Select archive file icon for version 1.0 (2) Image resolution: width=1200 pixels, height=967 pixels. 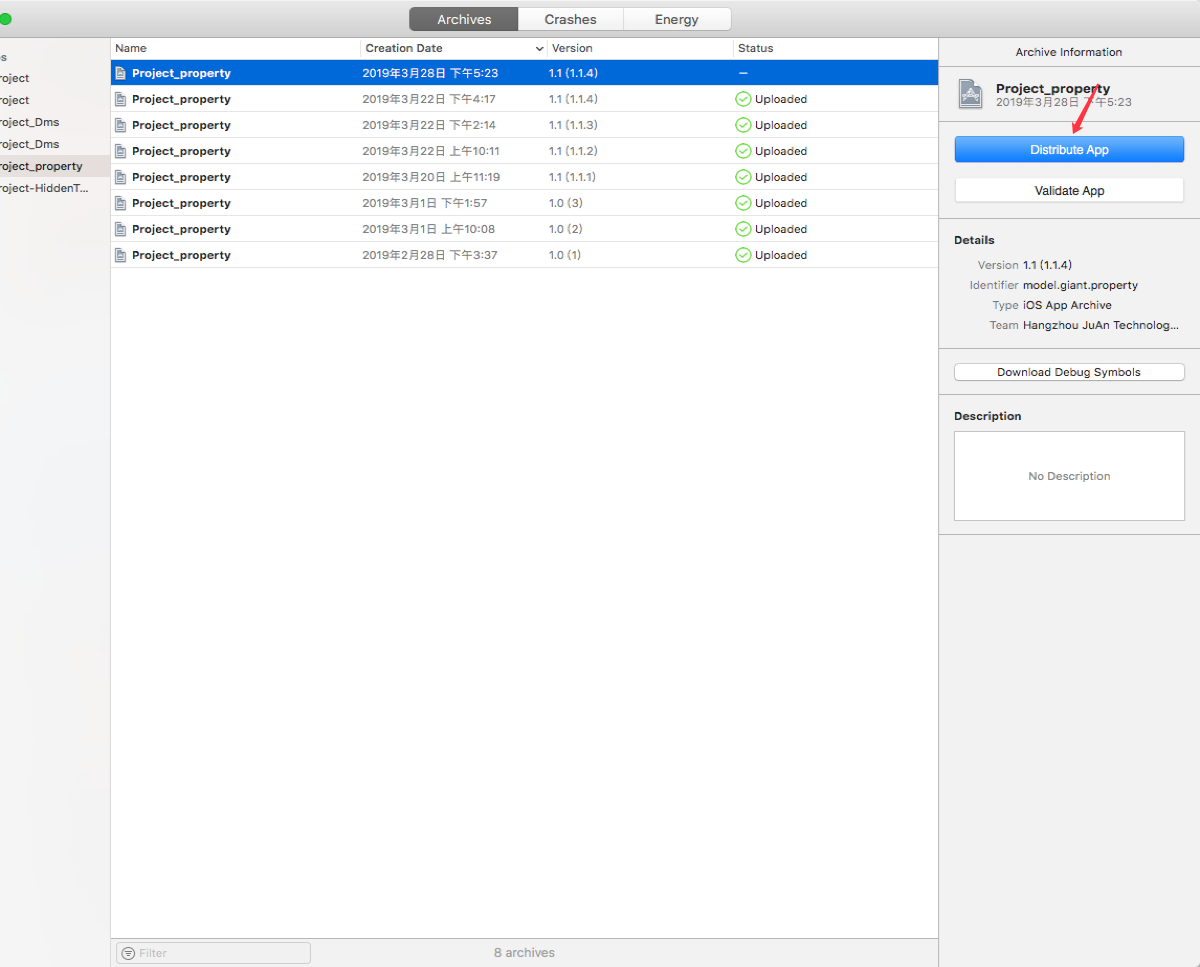click(x=121, y=229)
